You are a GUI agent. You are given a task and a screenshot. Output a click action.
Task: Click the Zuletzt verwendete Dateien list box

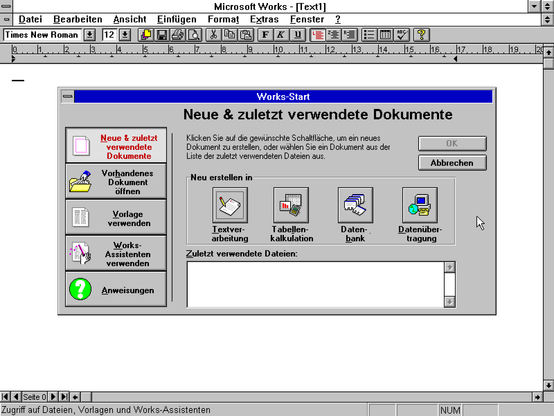tap(316, 285)
